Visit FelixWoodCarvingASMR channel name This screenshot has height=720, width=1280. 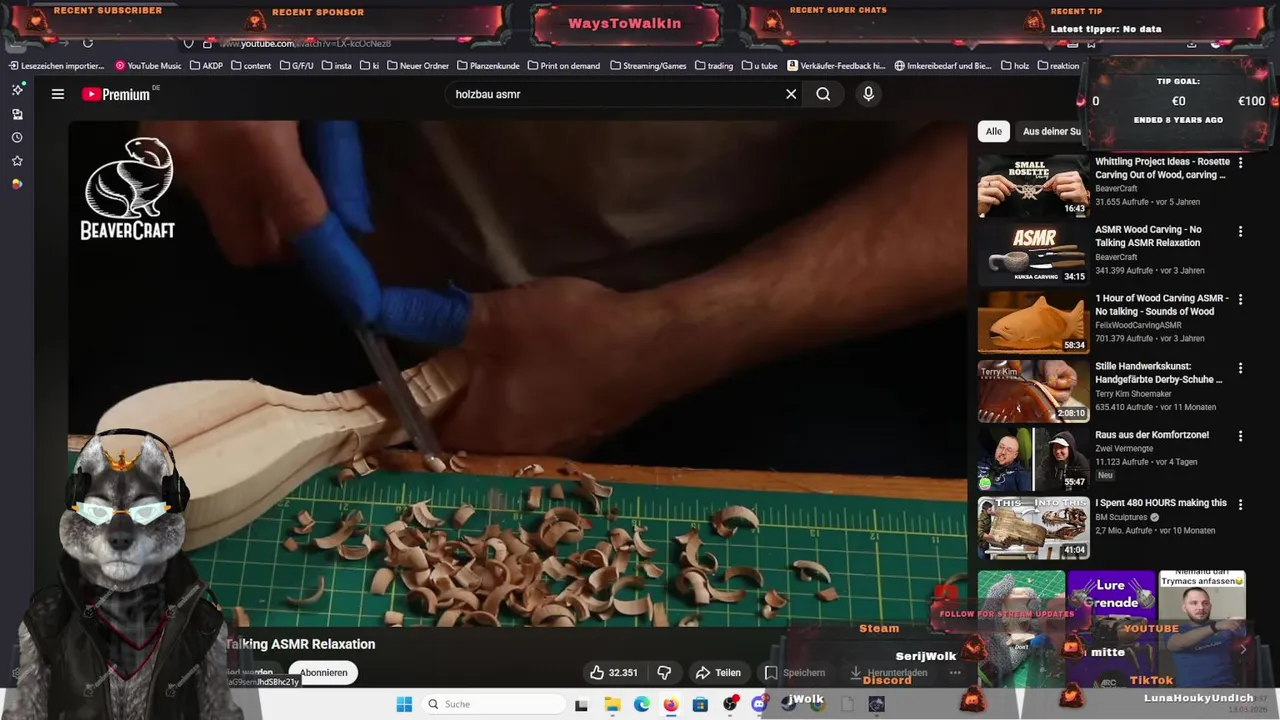point(1138,325)
